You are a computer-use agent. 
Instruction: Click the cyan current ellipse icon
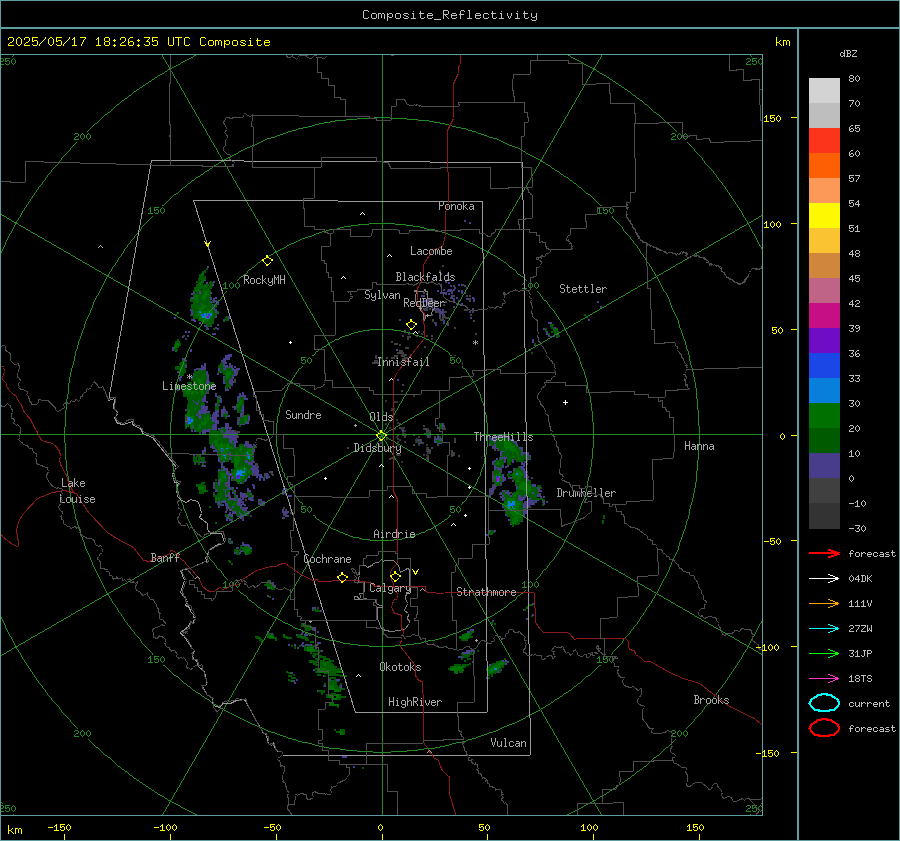point(824,703)
